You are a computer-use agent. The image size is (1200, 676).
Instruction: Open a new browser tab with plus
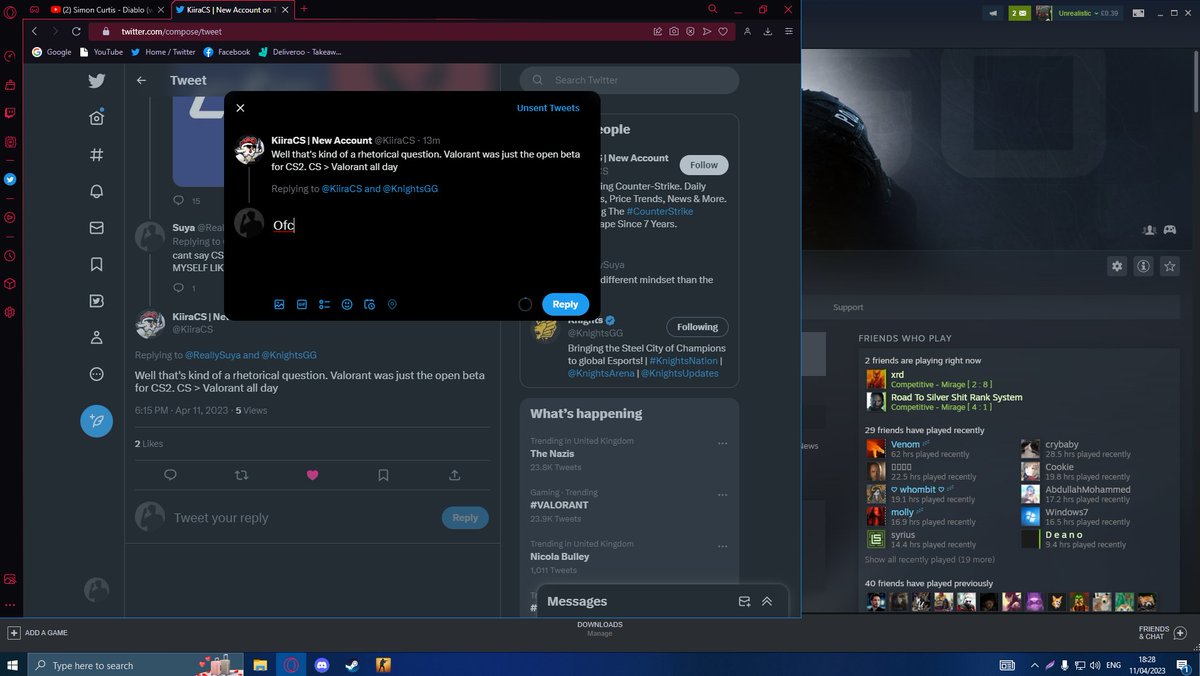304,9
